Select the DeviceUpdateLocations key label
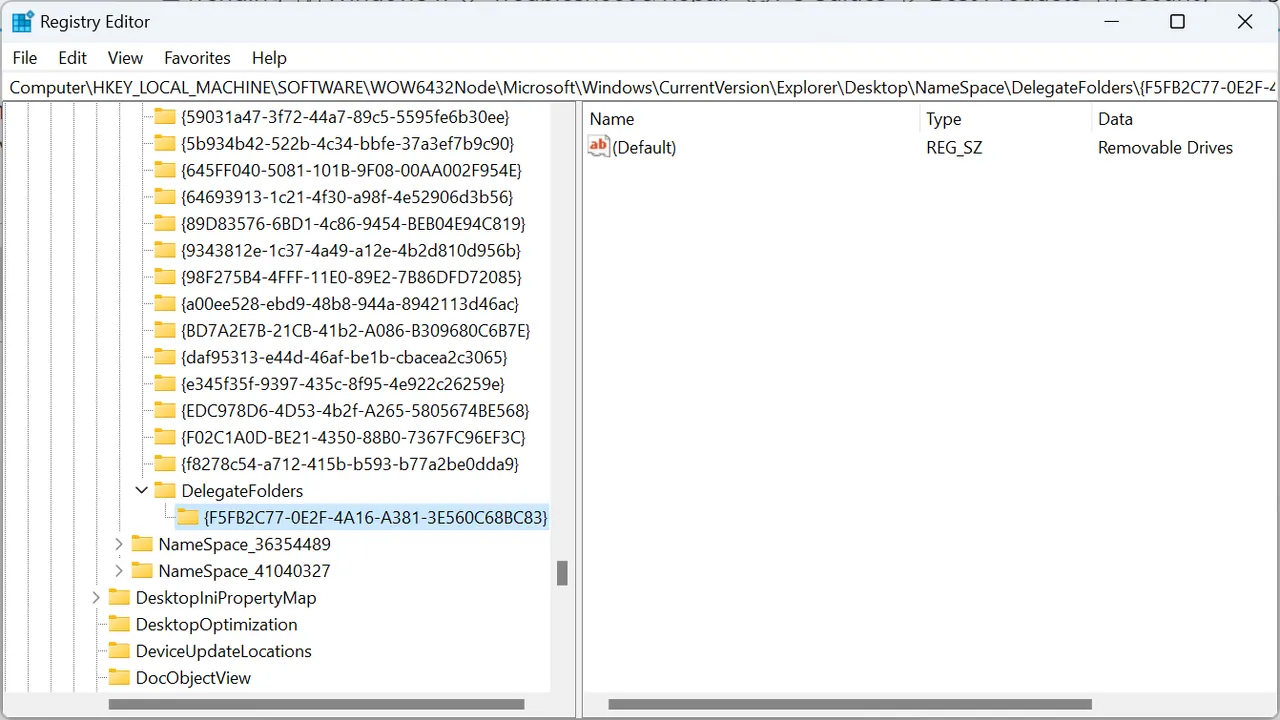1280x720 pixels. click(x=223, y=651)
